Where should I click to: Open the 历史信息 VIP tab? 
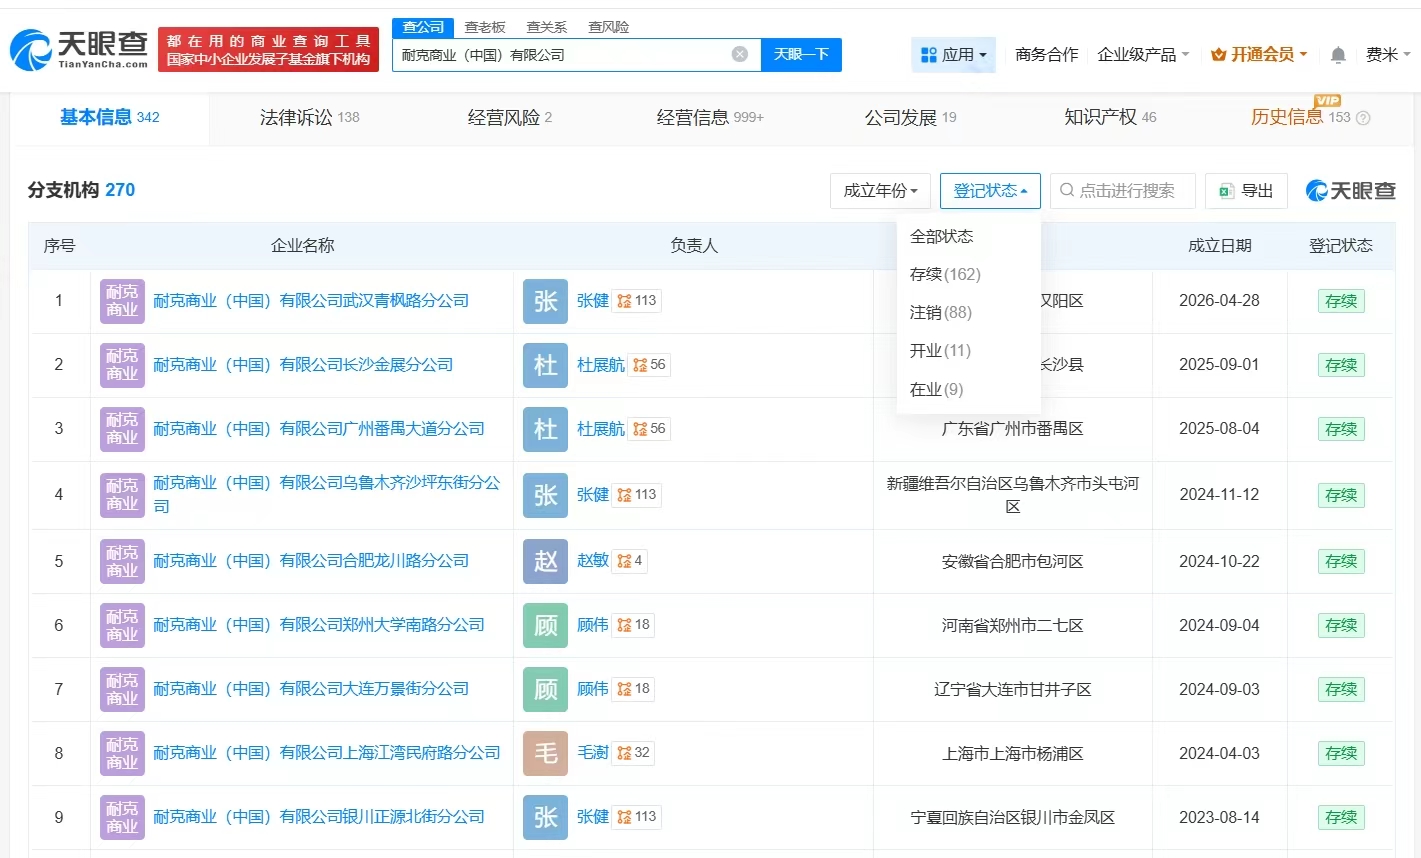coord(1301,118)
